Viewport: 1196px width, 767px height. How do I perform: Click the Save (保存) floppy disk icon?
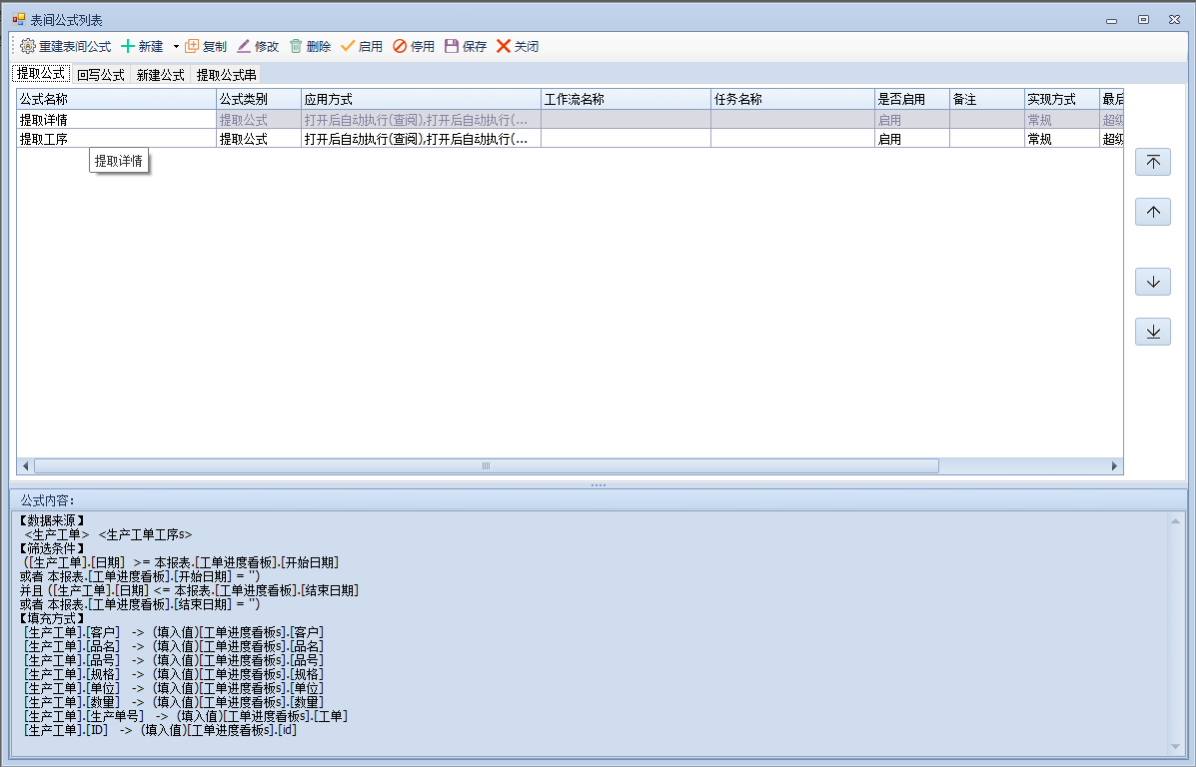click(x=452, y=46)
